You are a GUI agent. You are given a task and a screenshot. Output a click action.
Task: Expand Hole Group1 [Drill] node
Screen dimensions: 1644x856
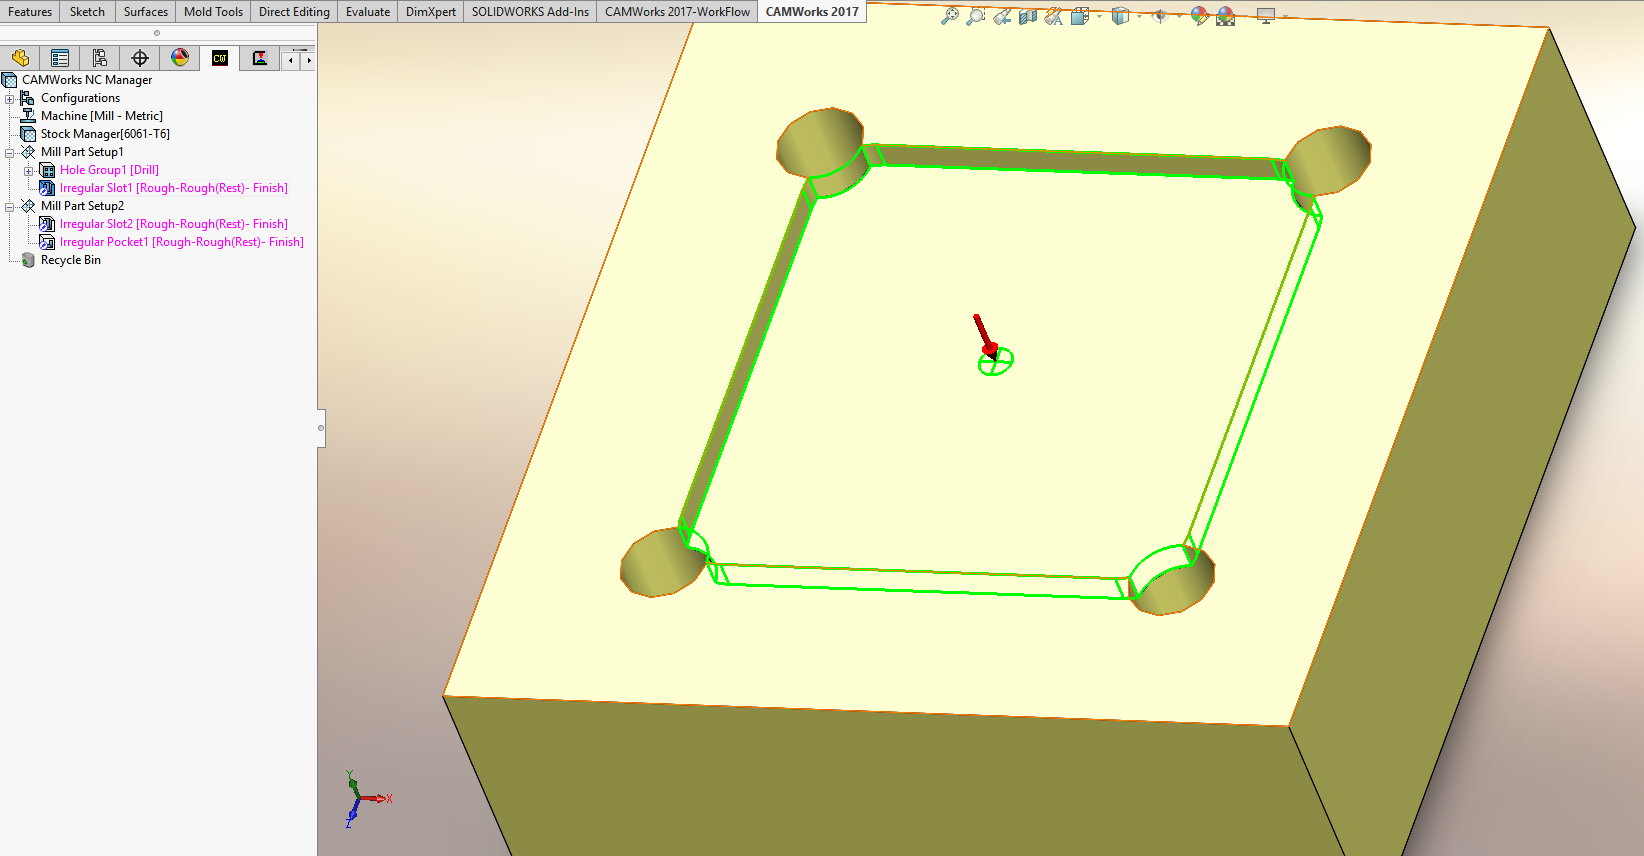29,170
